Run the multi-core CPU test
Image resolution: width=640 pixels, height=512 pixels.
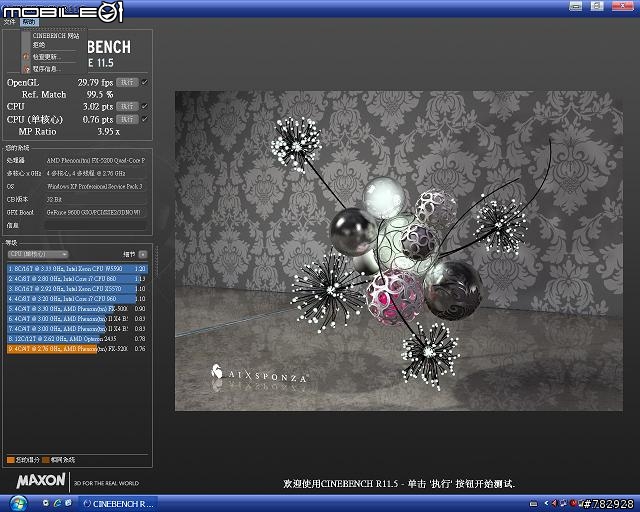tap(127, 106)
